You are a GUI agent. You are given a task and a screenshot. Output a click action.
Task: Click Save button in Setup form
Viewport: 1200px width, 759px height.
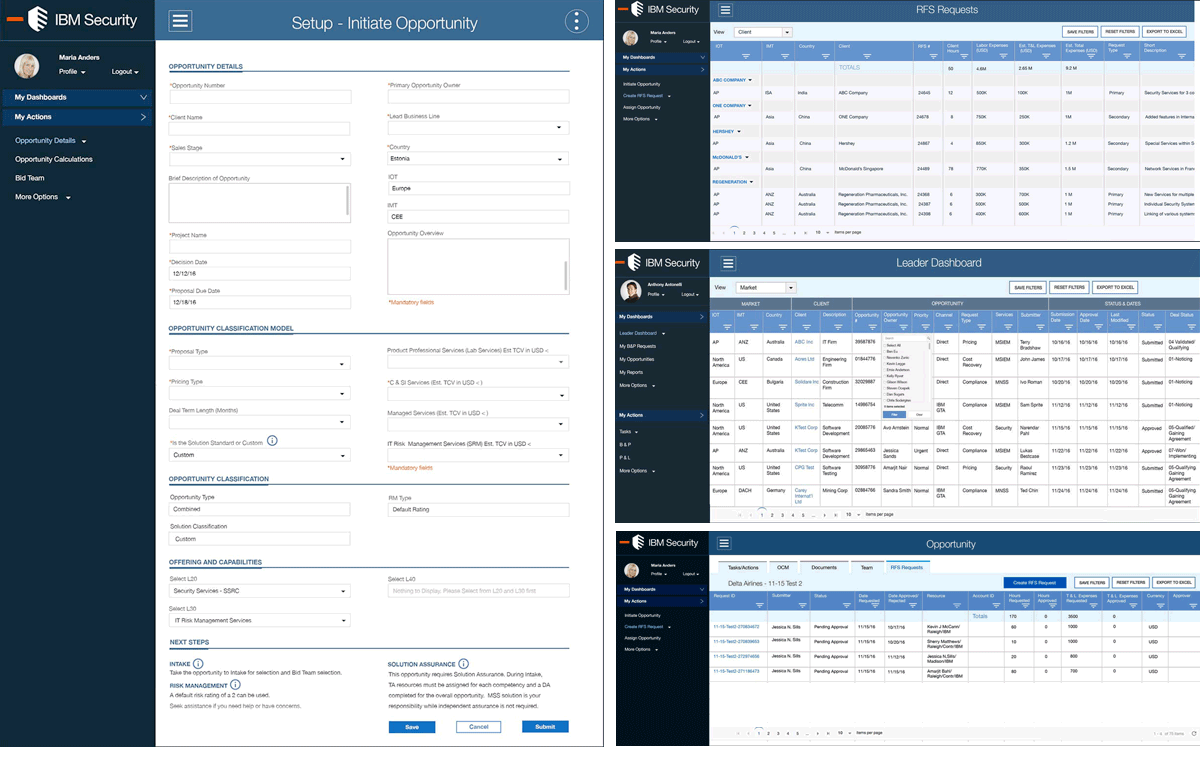click(x=412, y=727)
